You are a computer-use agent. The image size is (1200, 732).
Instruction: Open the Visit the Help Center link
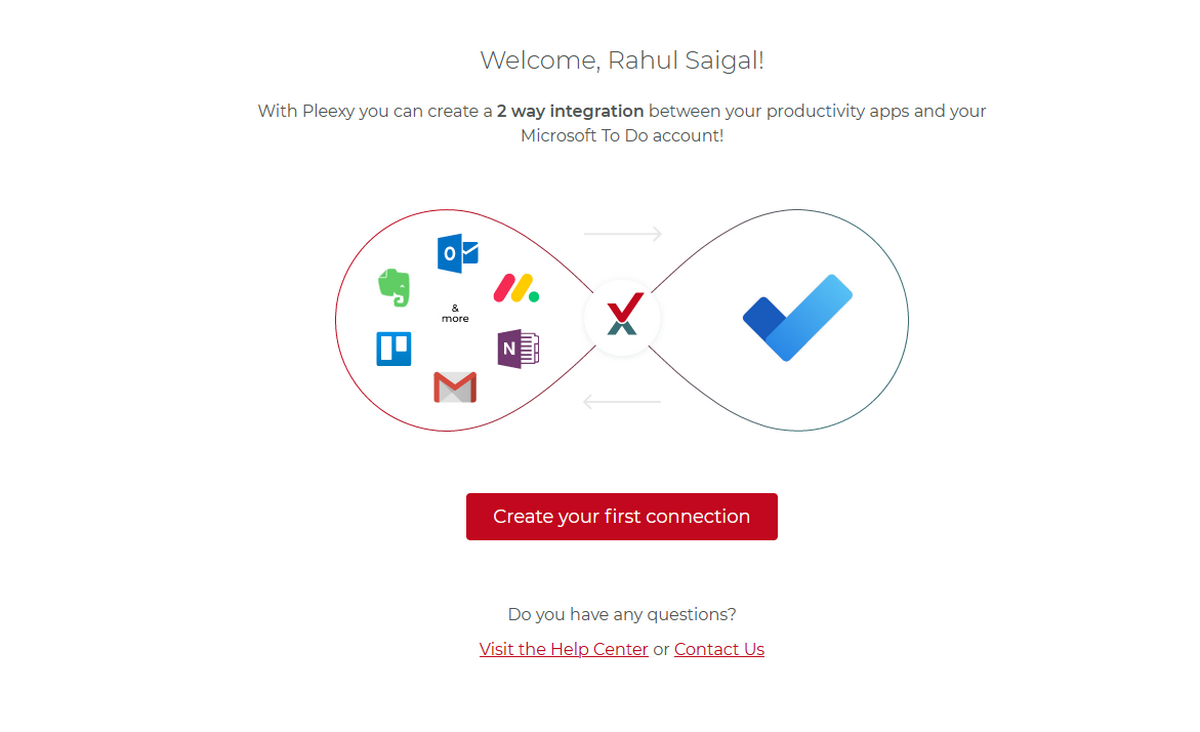click(564, 649)
